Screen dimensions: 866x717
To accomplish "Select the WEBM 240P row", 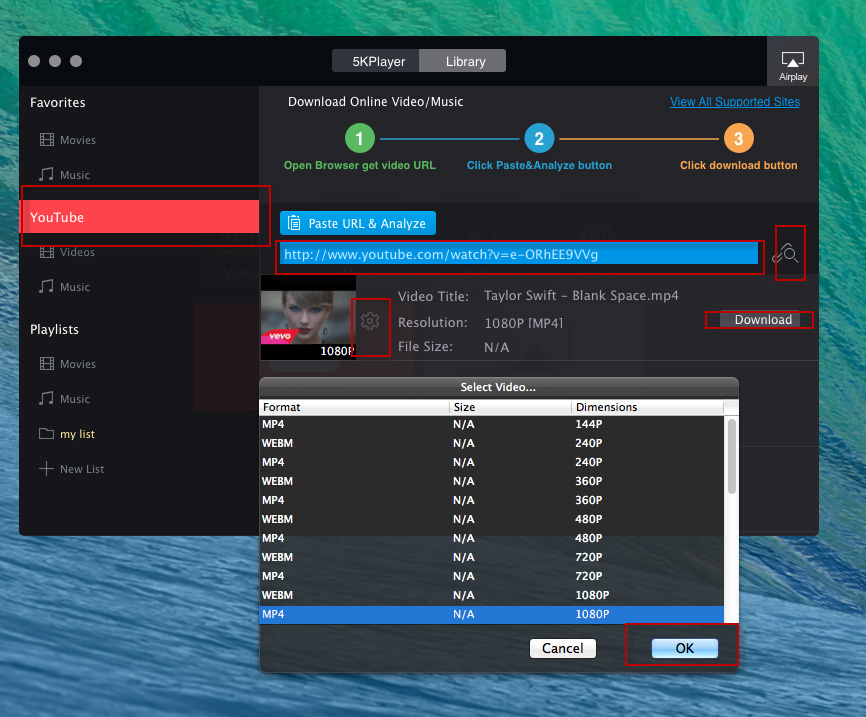I will coord(492,443).
